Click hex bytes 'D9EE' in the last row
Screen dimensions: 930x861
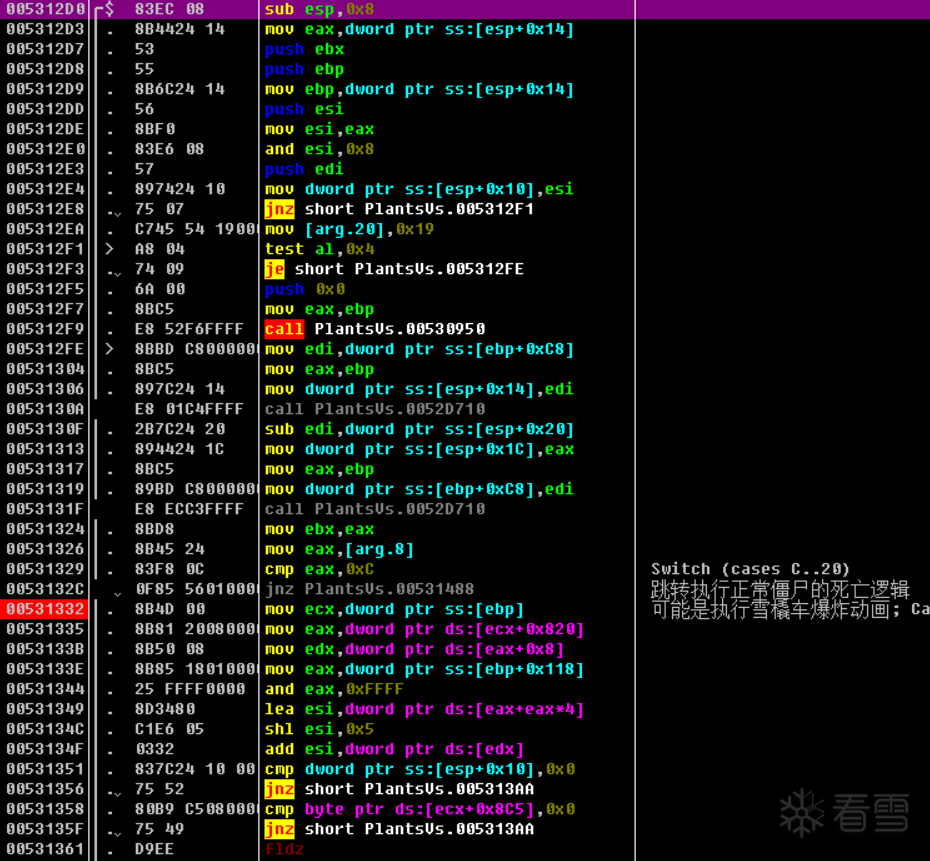click(154, 849)
